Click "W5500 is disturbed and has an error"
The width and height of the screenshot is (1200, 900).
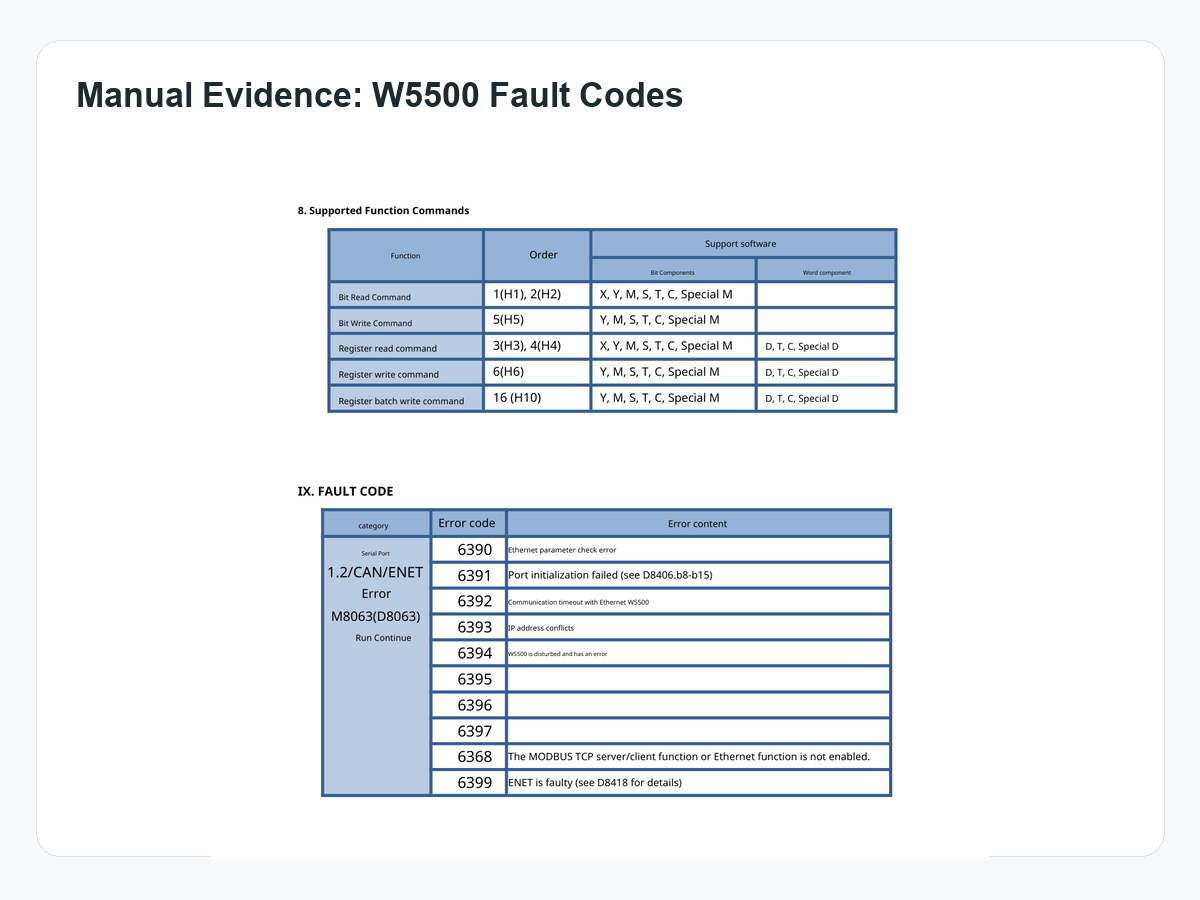point(557,654)
